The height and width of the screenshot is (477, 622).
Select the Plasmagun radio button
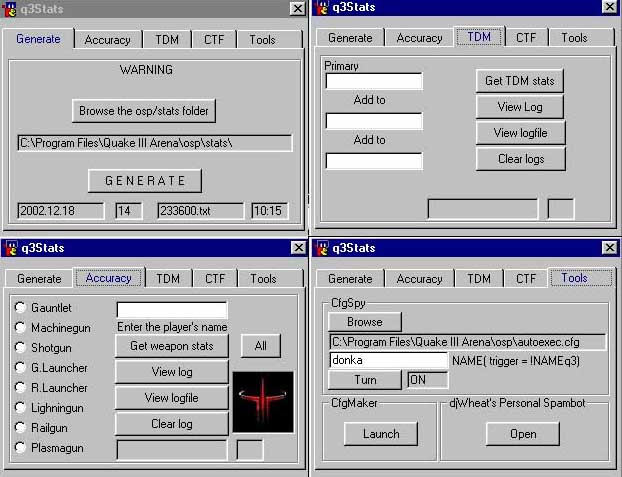point(20,448)
